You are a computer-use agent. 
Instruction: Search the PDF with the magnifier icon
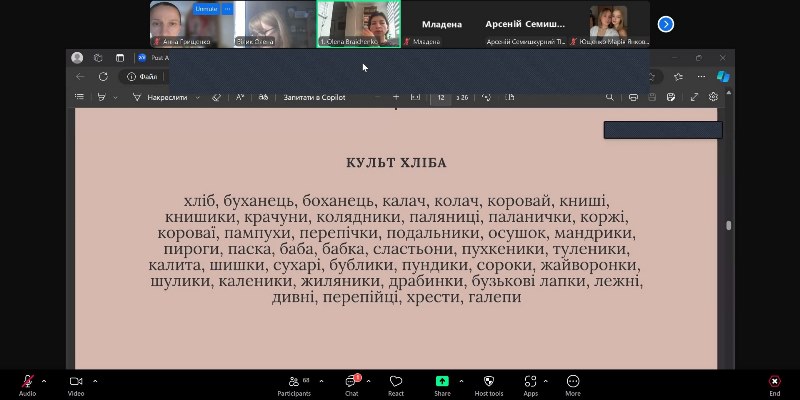tap(609, 97)
